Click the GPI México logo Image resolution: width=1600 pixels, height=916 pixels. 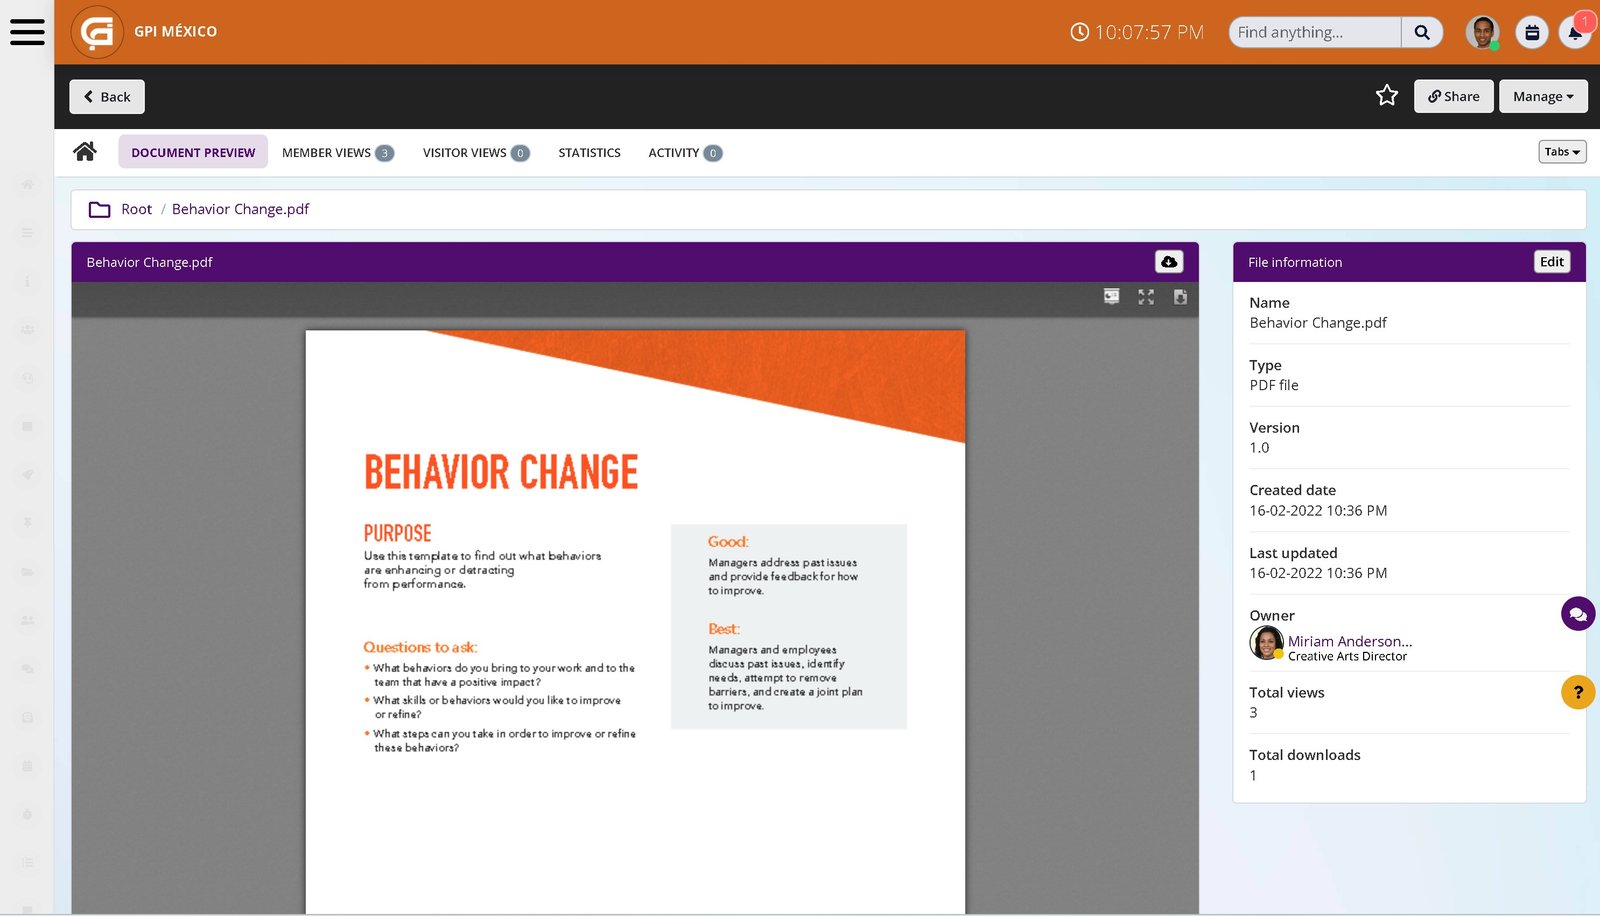click(97, 32)
